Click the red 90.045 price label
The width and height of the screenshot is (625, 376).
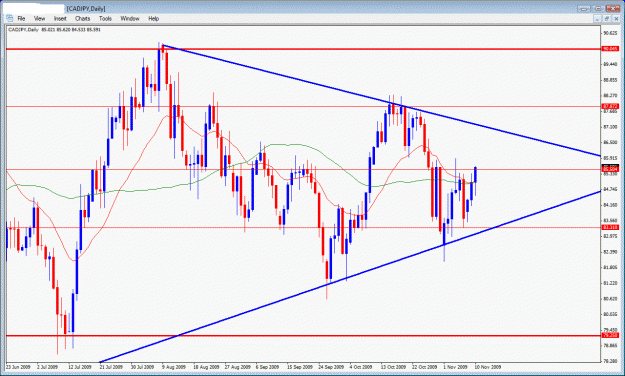pos(610,49)
